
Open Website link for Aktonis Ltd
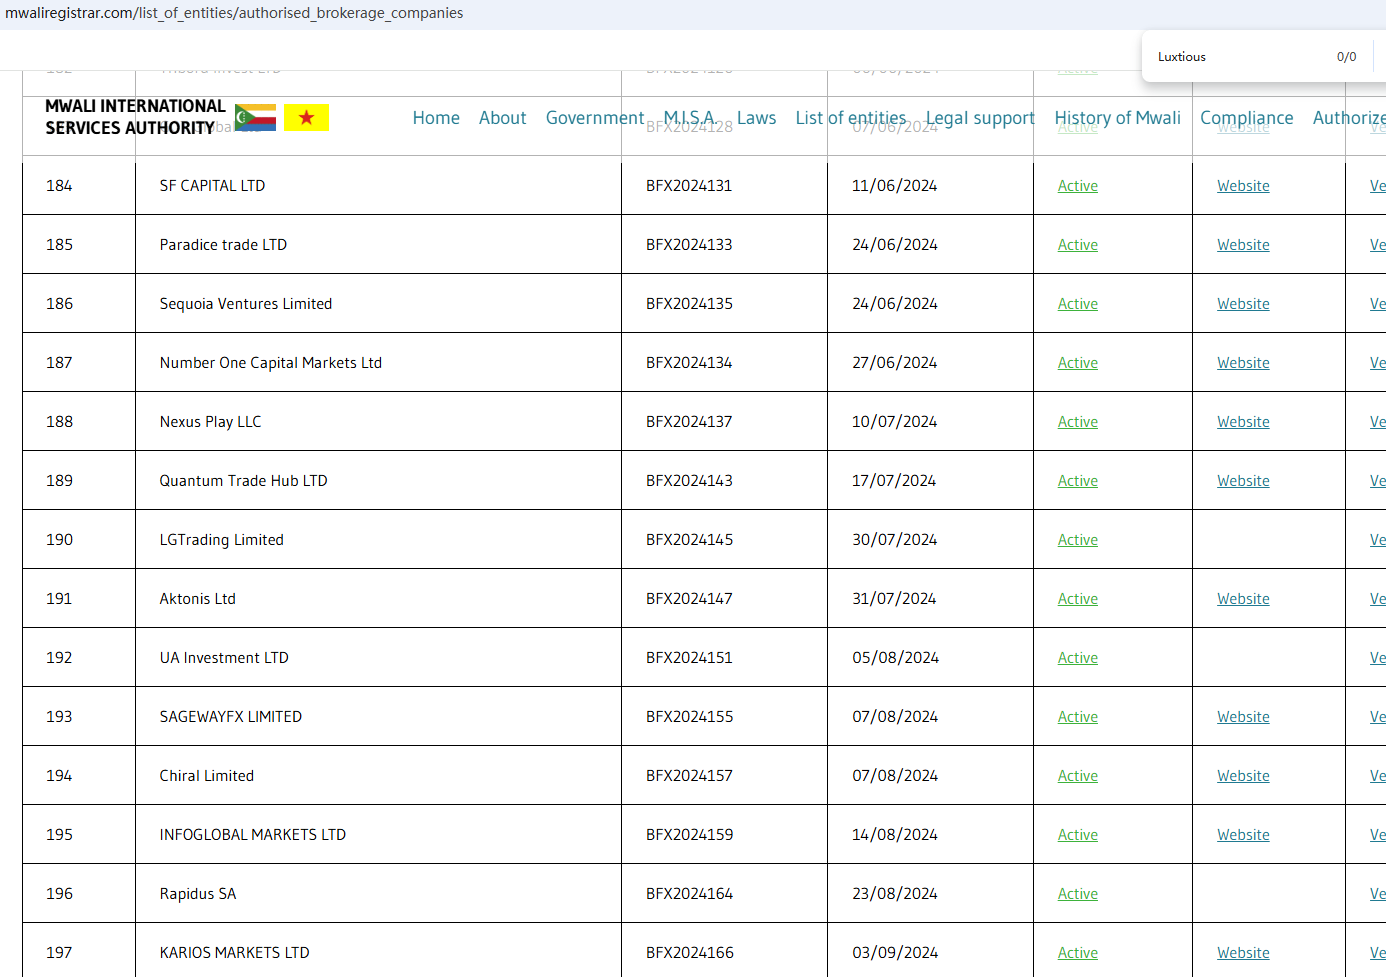(1243, 599)
